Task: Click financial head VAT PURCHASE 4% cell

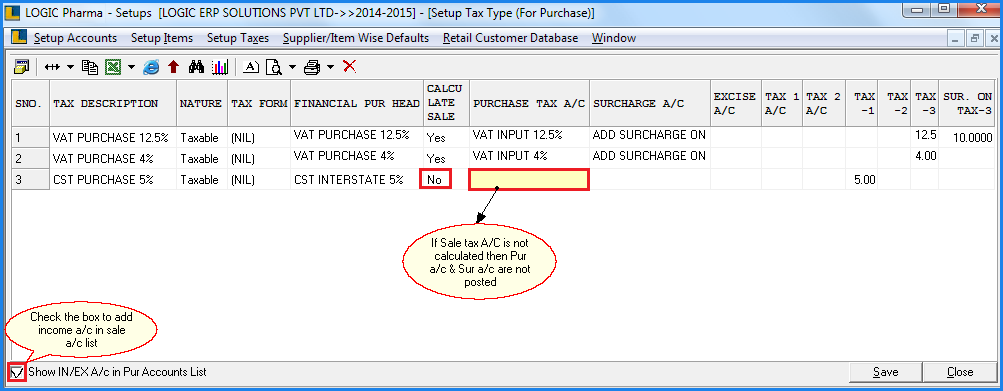Action: coord(356,159)
